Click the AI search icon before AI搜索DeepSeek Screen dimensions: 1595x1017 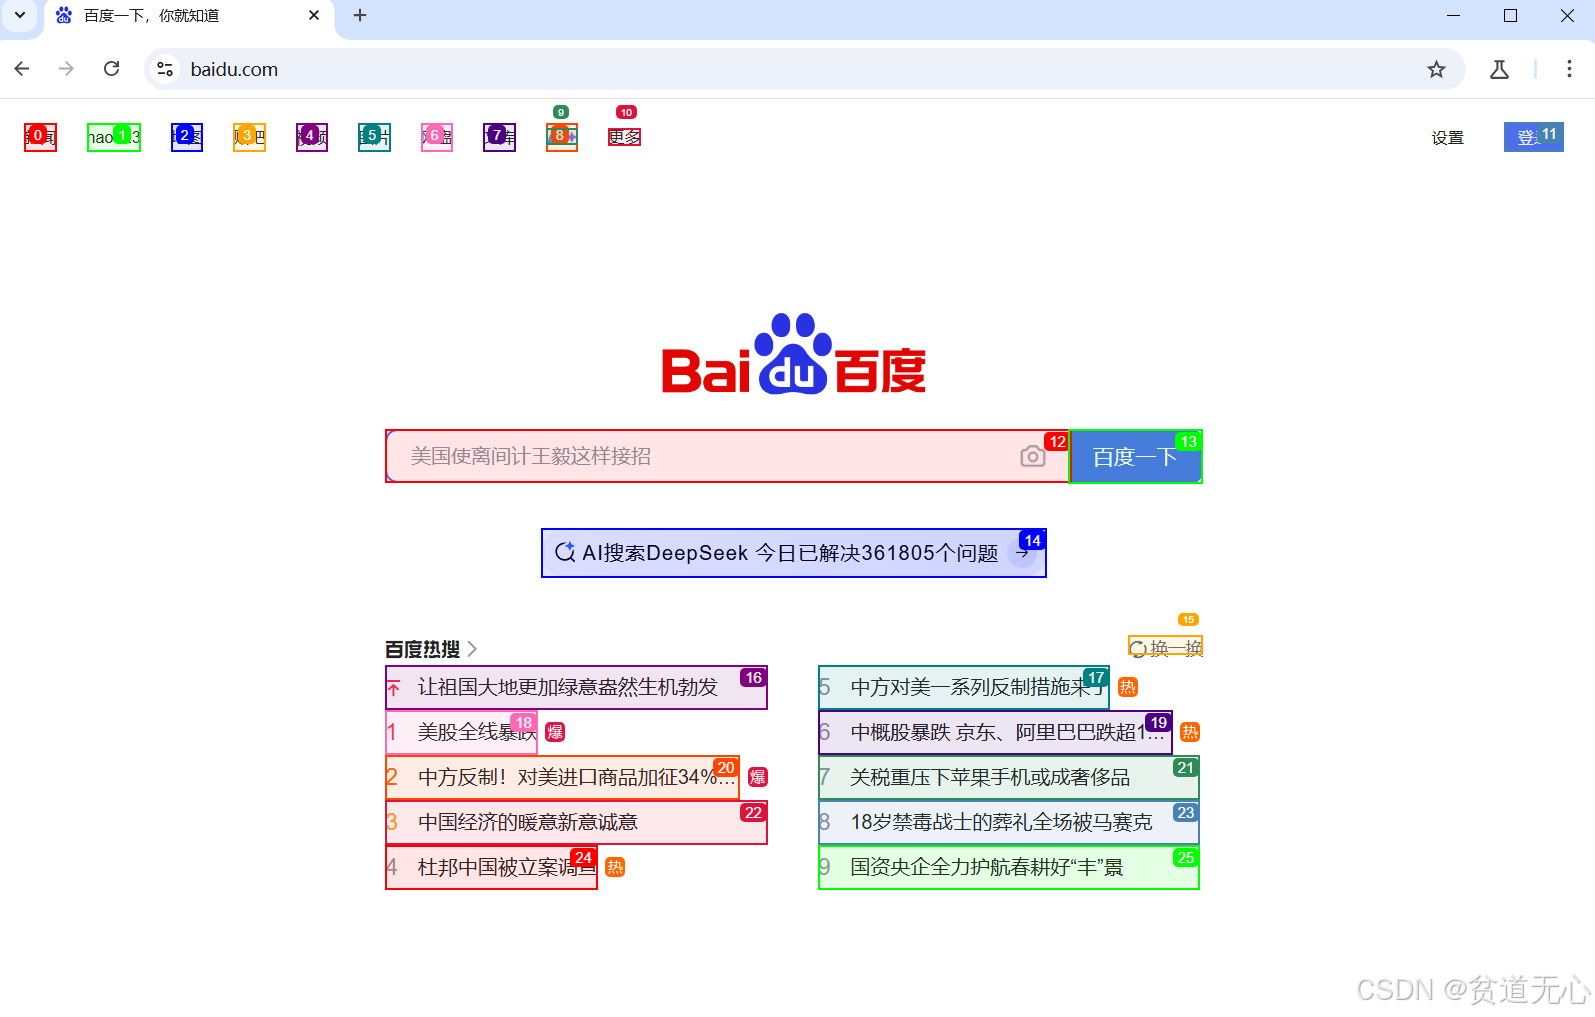565,552
